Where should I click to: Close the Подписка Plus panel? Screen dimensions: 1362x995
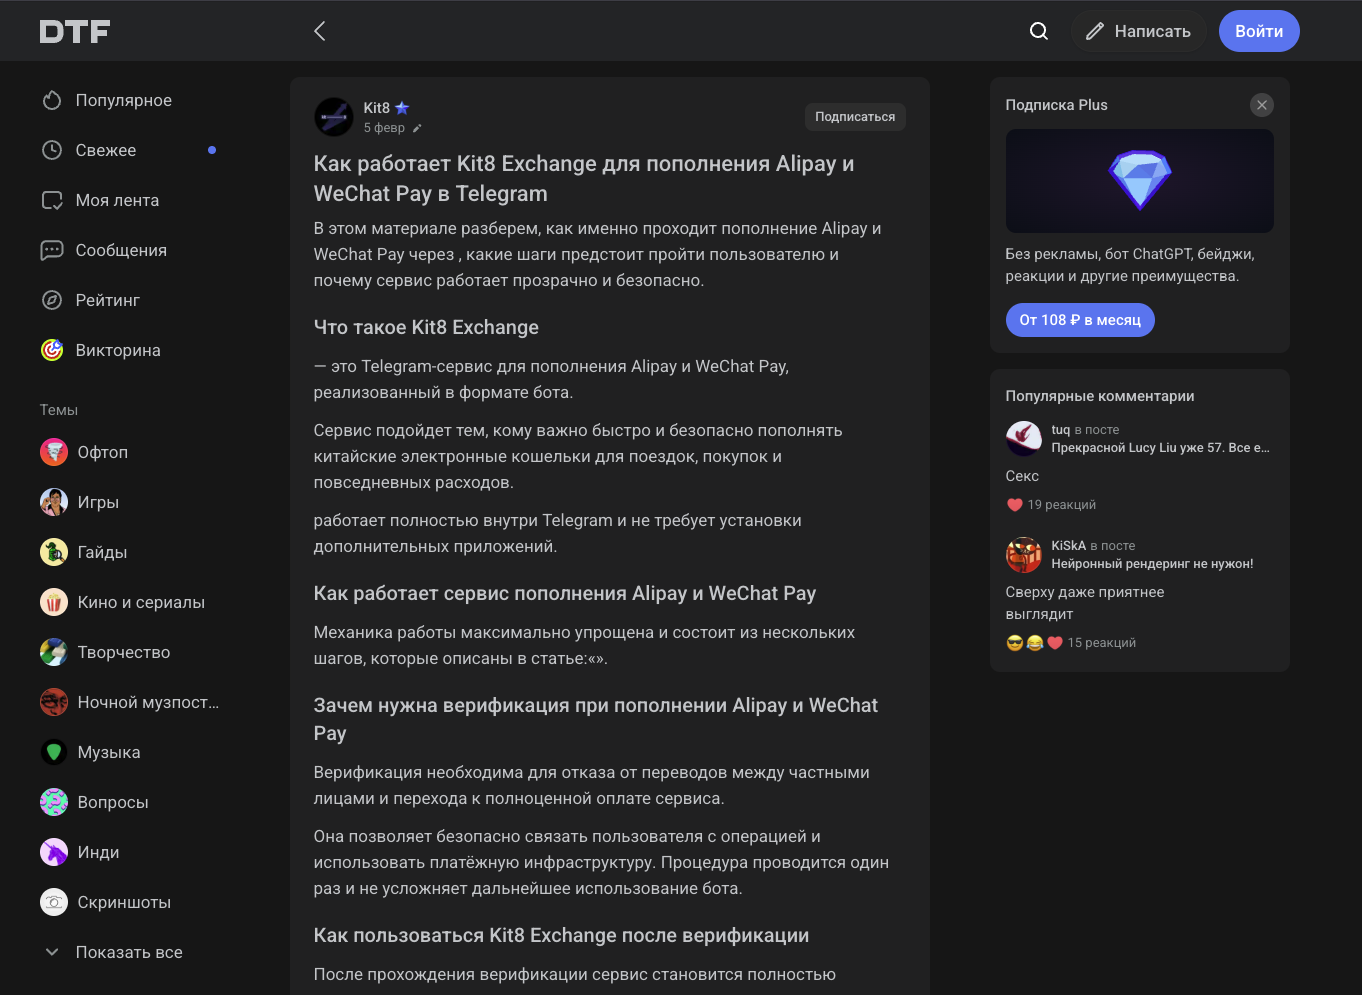[1261, 105]
